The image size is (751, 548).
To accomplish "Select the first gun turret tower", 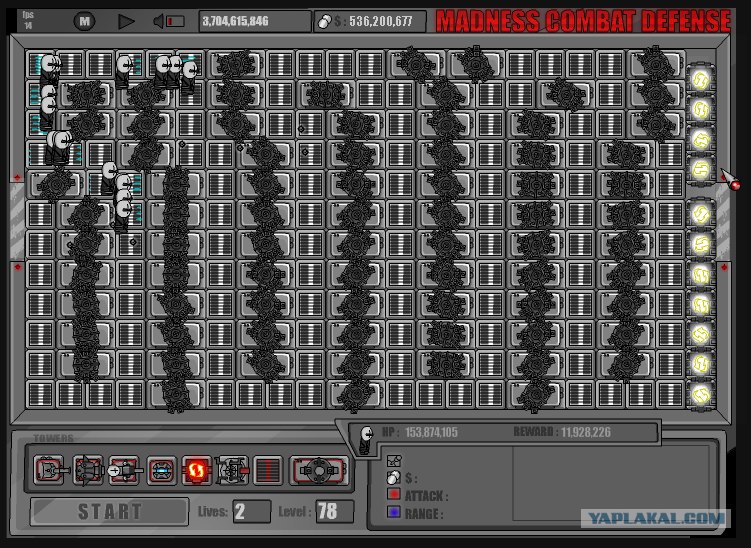I will [49, 470].
